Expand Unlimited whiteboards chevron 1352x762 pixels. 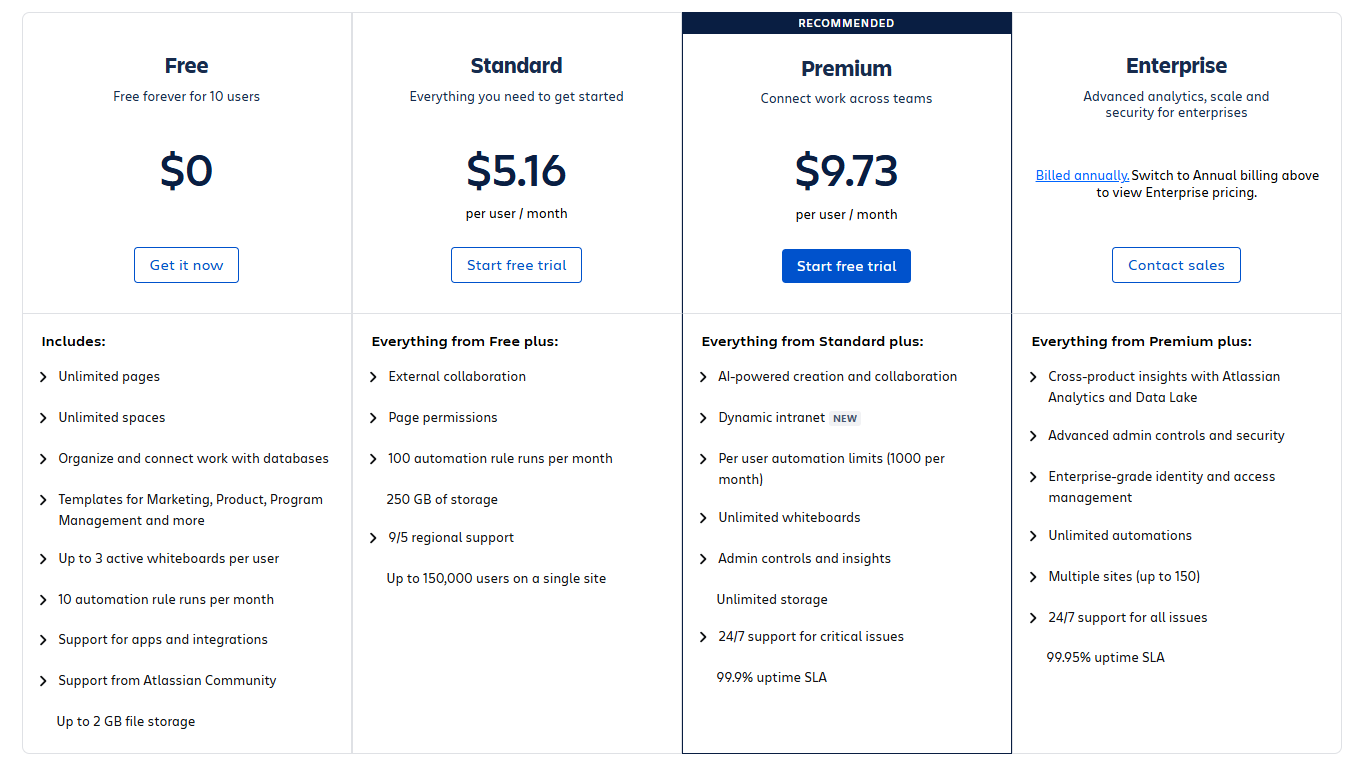coord(704,518)
